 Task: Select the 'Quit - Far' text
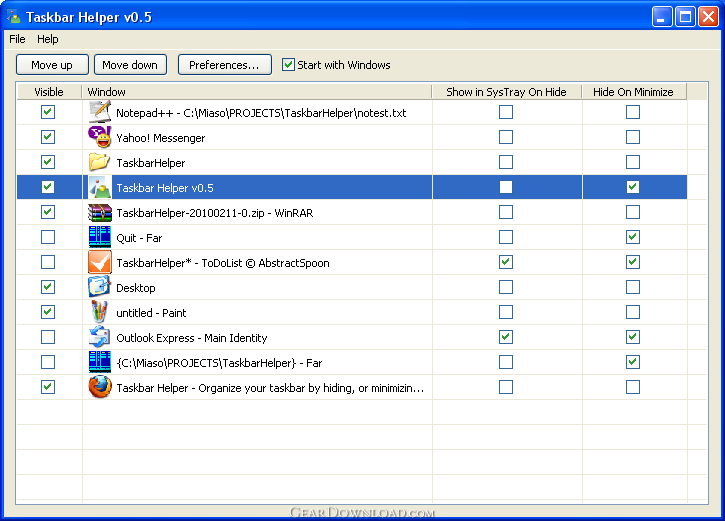coord(139,238)
